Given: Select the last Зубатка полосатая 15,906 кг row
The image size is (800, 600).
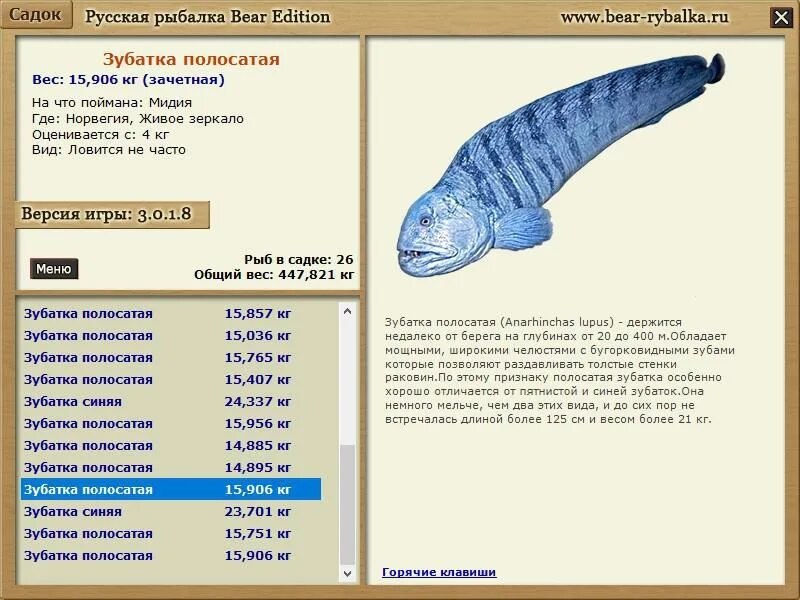Looking at the screenshot, I should [x=171, y=555].
